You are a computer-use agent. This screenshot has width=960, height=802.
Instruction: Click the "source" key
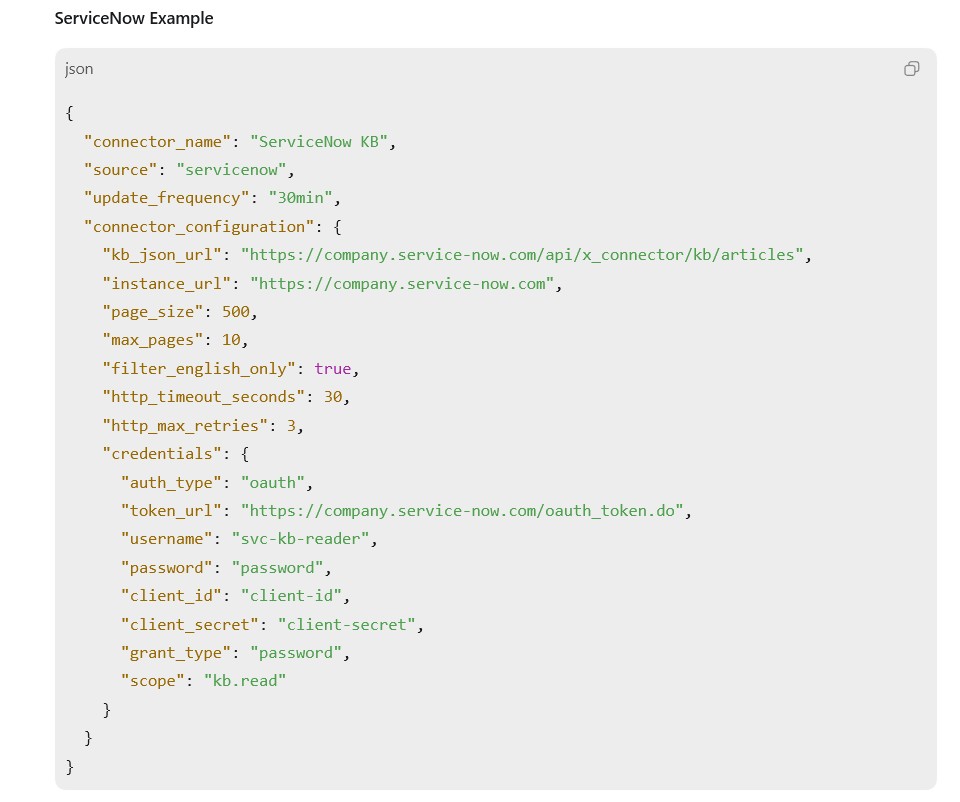coord(121,170)
